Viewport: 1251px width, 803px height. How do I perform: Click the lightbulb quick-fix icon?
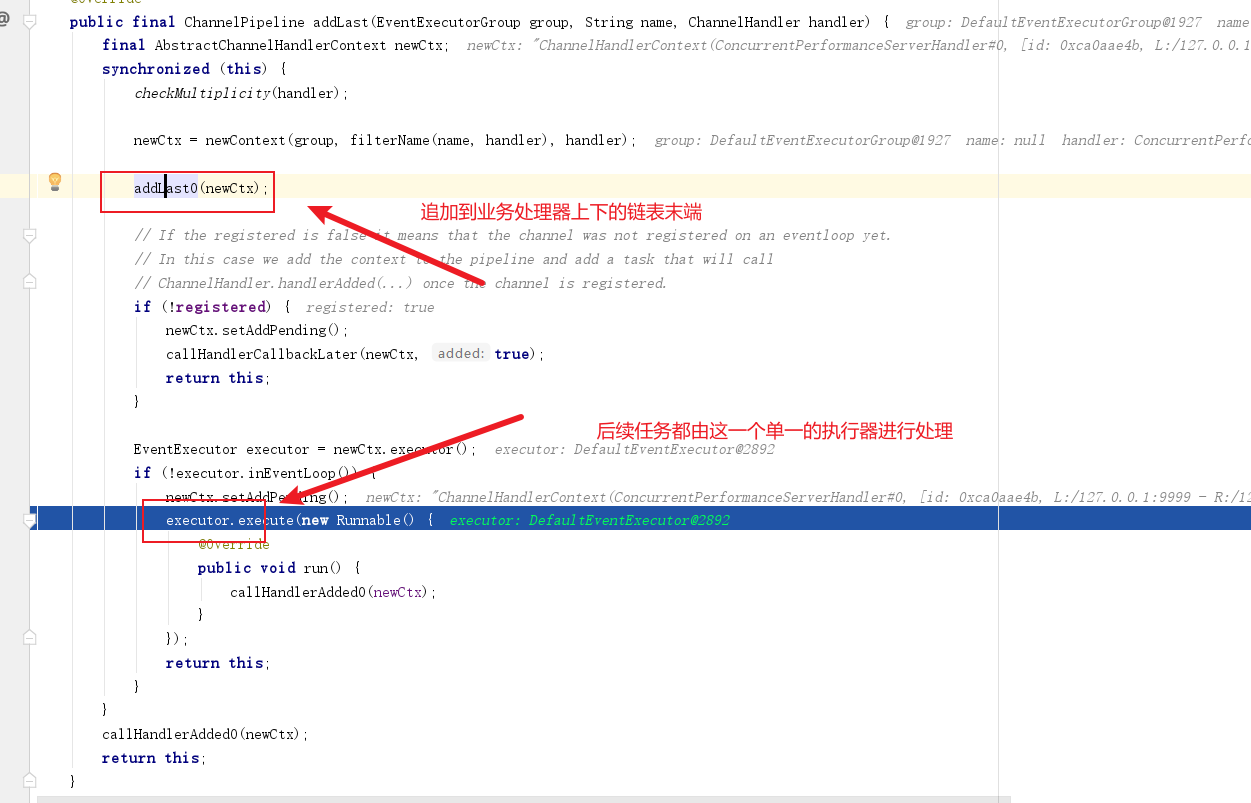click(x=55, y=181)
